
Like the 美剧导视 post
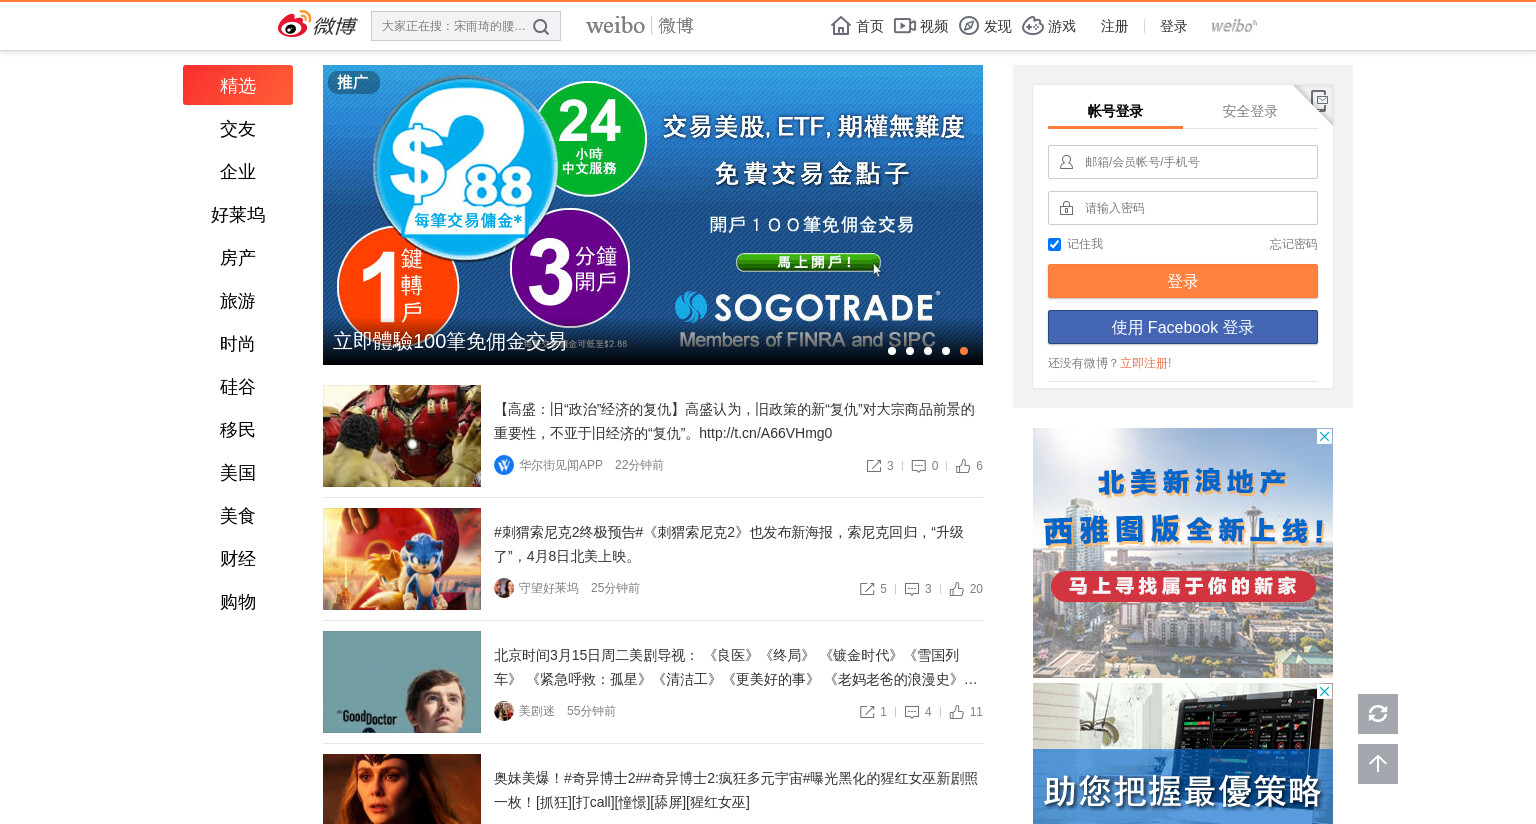[957, 712]
